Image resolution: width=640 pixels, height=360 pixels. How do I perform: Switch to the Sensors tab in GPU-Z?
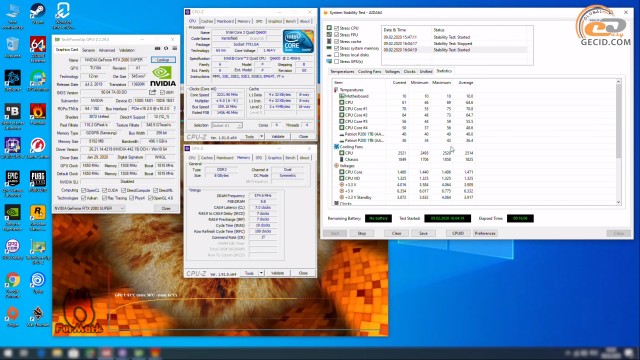(x=89, y=50)
